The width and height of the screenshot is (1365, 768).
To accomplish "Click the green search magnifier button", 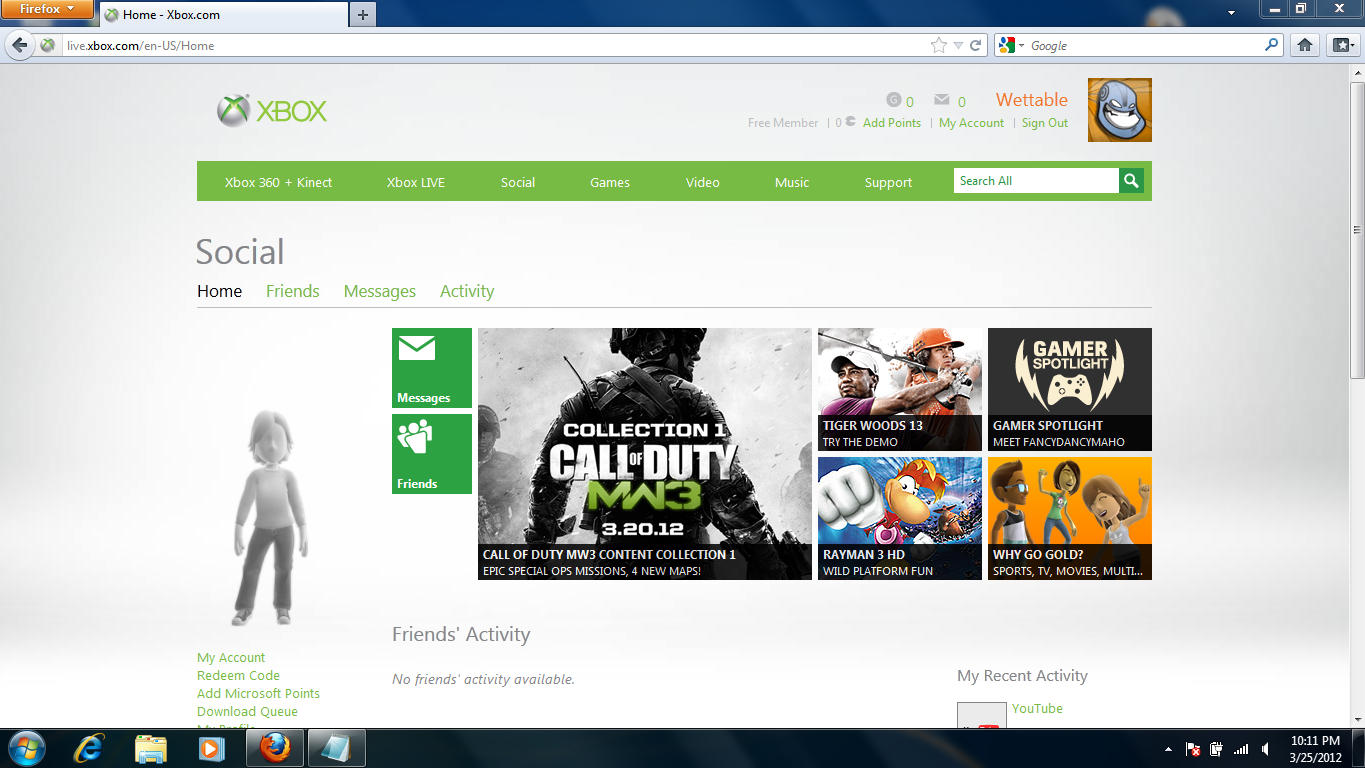I will [1131, 181].
